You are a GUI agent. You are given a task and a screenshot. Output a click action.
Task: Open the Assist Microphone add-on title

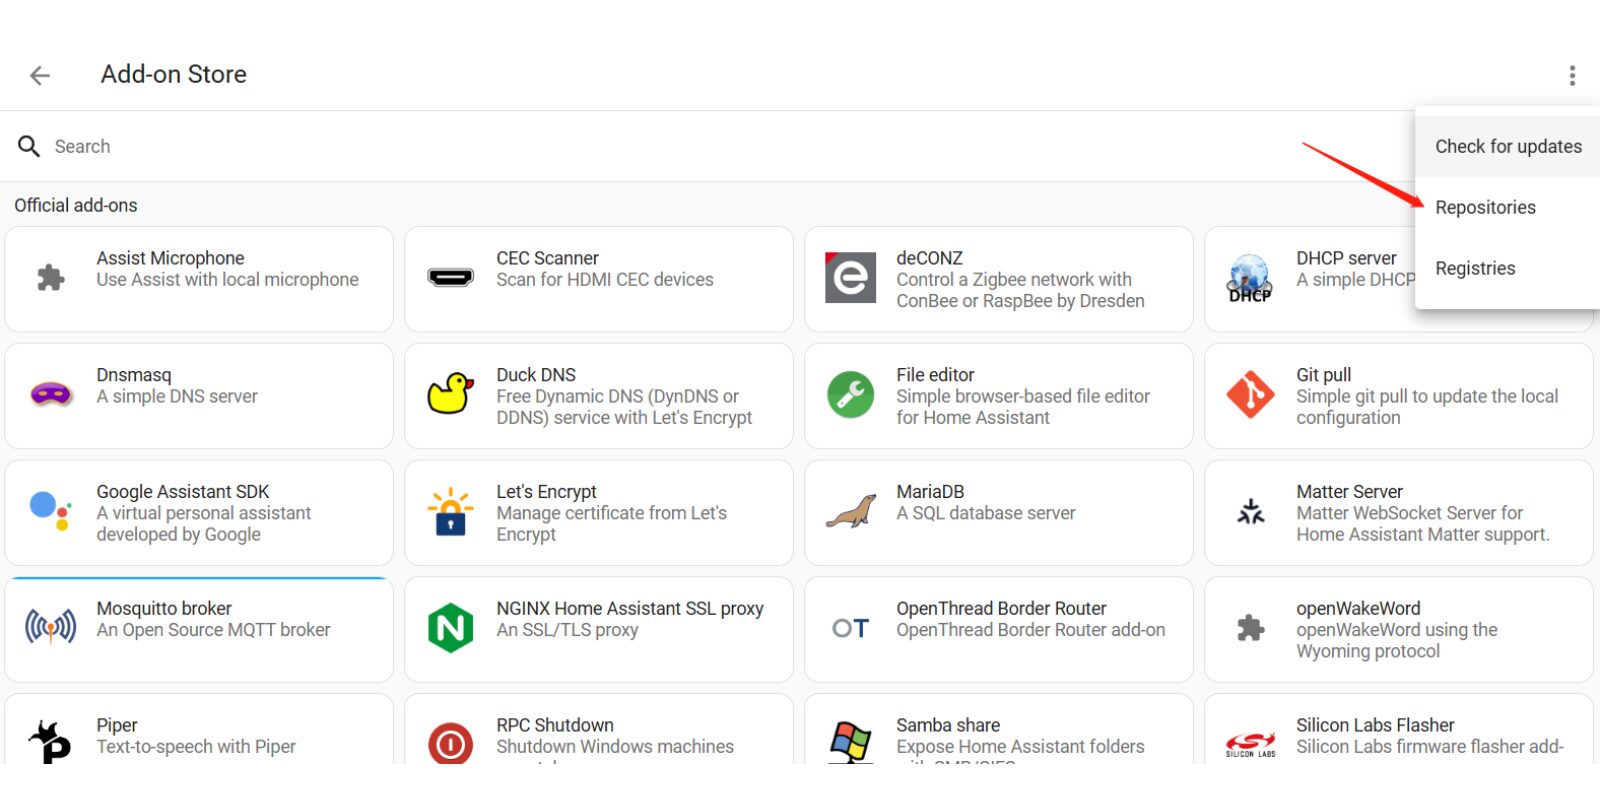(170, 258)
